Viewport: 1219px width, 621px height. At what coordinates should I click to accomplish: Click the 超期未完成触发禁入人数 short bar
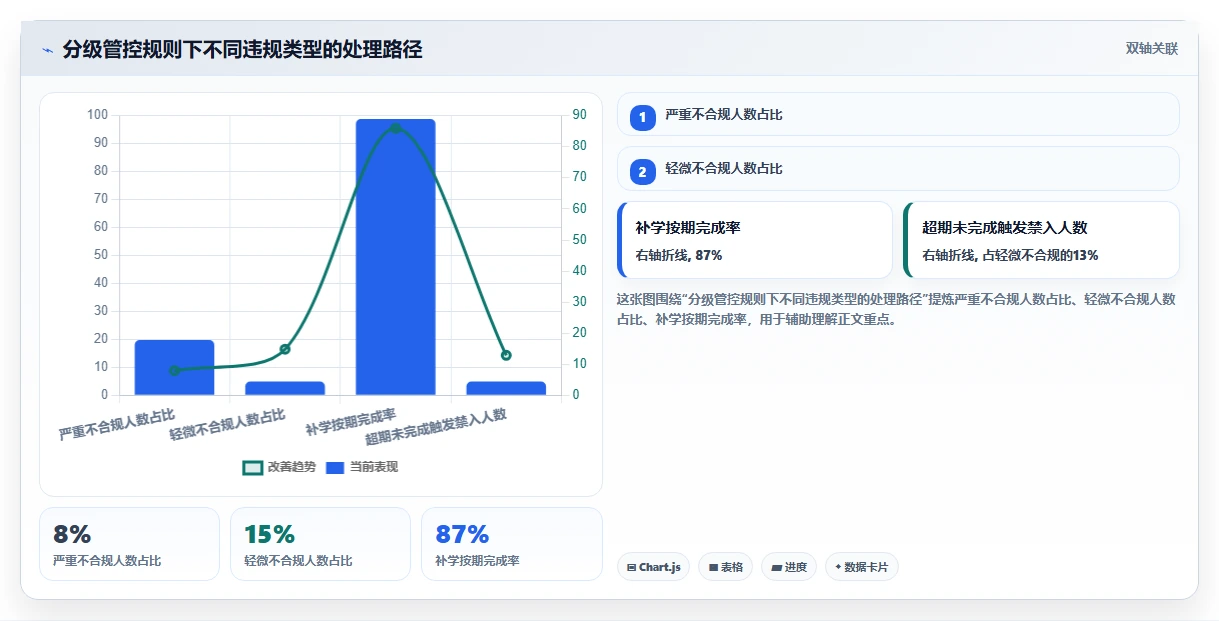tap(506, 388)
